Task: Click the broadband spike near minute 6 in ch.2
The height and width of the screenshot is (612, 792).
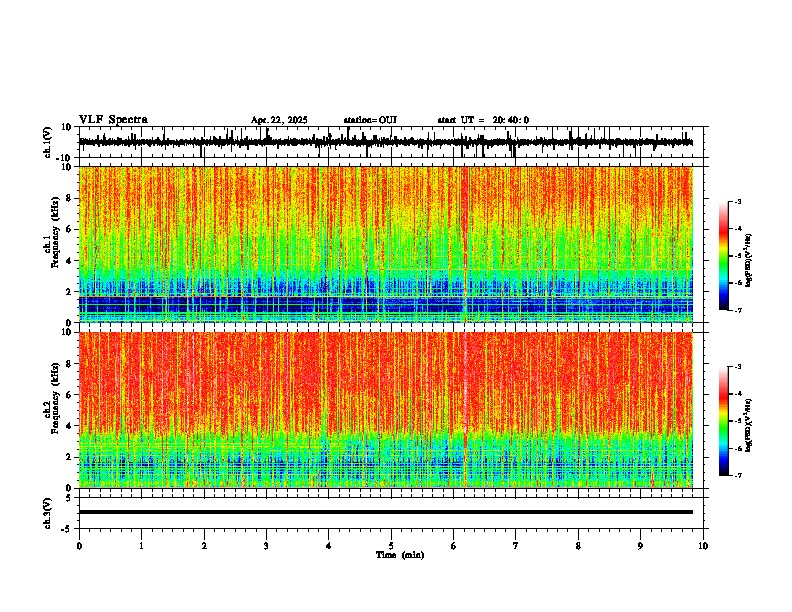Action: coord(465,410)
